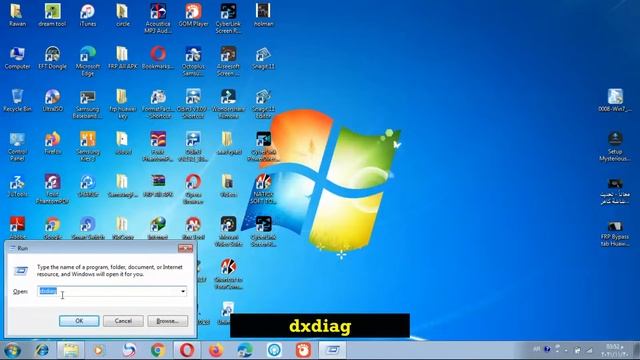Select the Samsung Kies 3 shortcut
The width and height of the screenshot is (640, 360).
pos(88,147)
